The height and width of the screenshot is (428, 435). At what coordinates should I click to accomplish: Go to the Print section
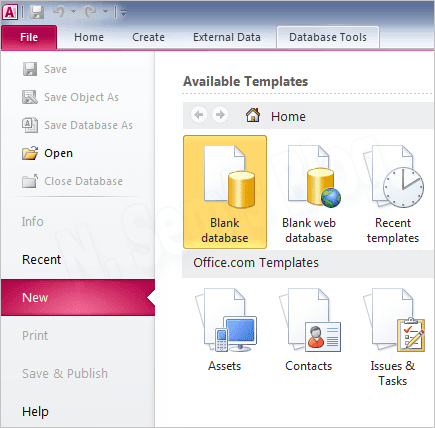point(35,335)
